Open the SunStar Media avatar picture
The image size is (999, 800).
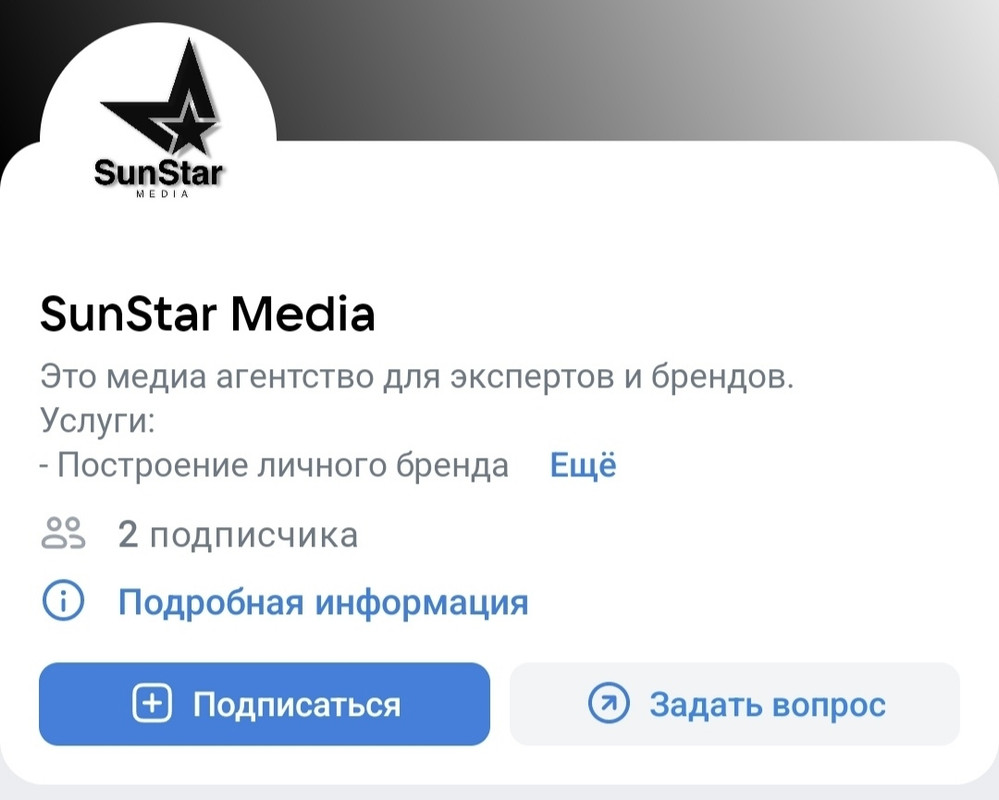pos(158,141)
